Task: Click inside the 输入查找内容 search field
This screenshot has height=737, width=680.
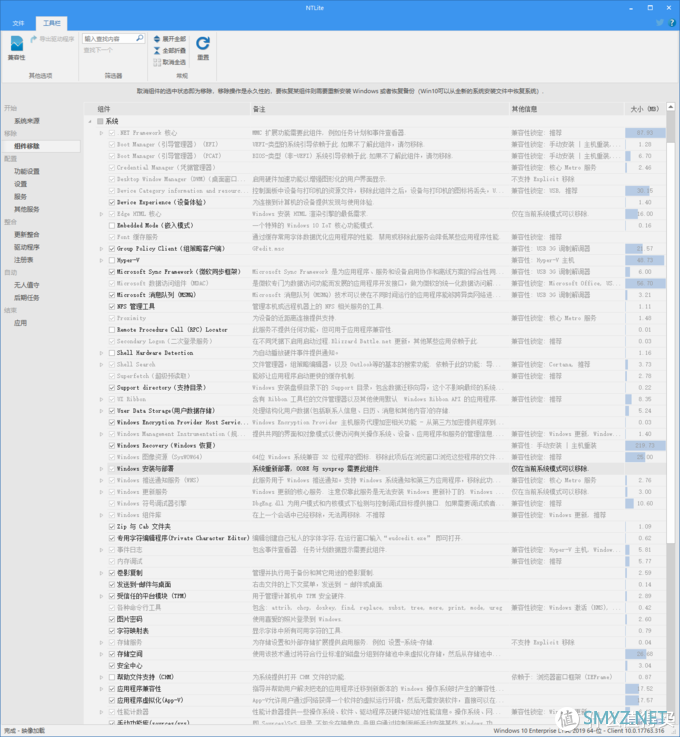Action: point(109,39)
